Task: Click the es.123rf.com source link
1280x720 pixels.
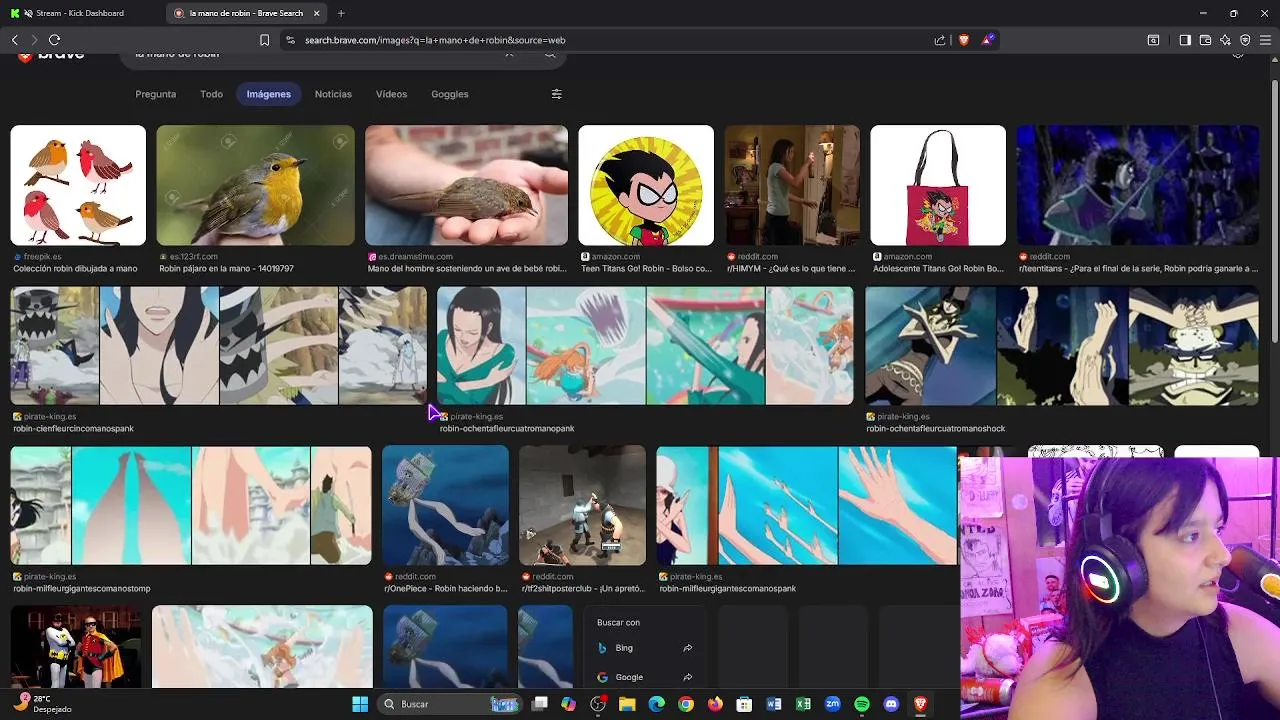Action: pos(194,257)
